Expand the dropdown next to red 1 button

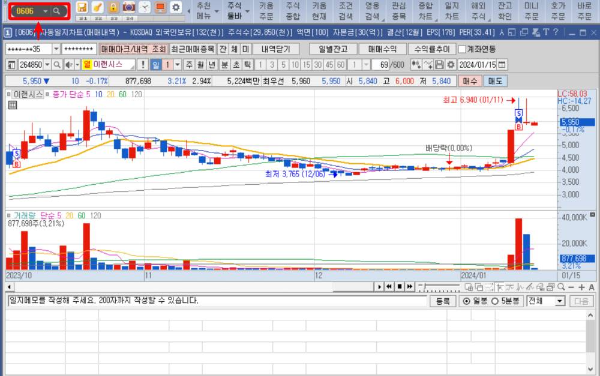(177, 65)
